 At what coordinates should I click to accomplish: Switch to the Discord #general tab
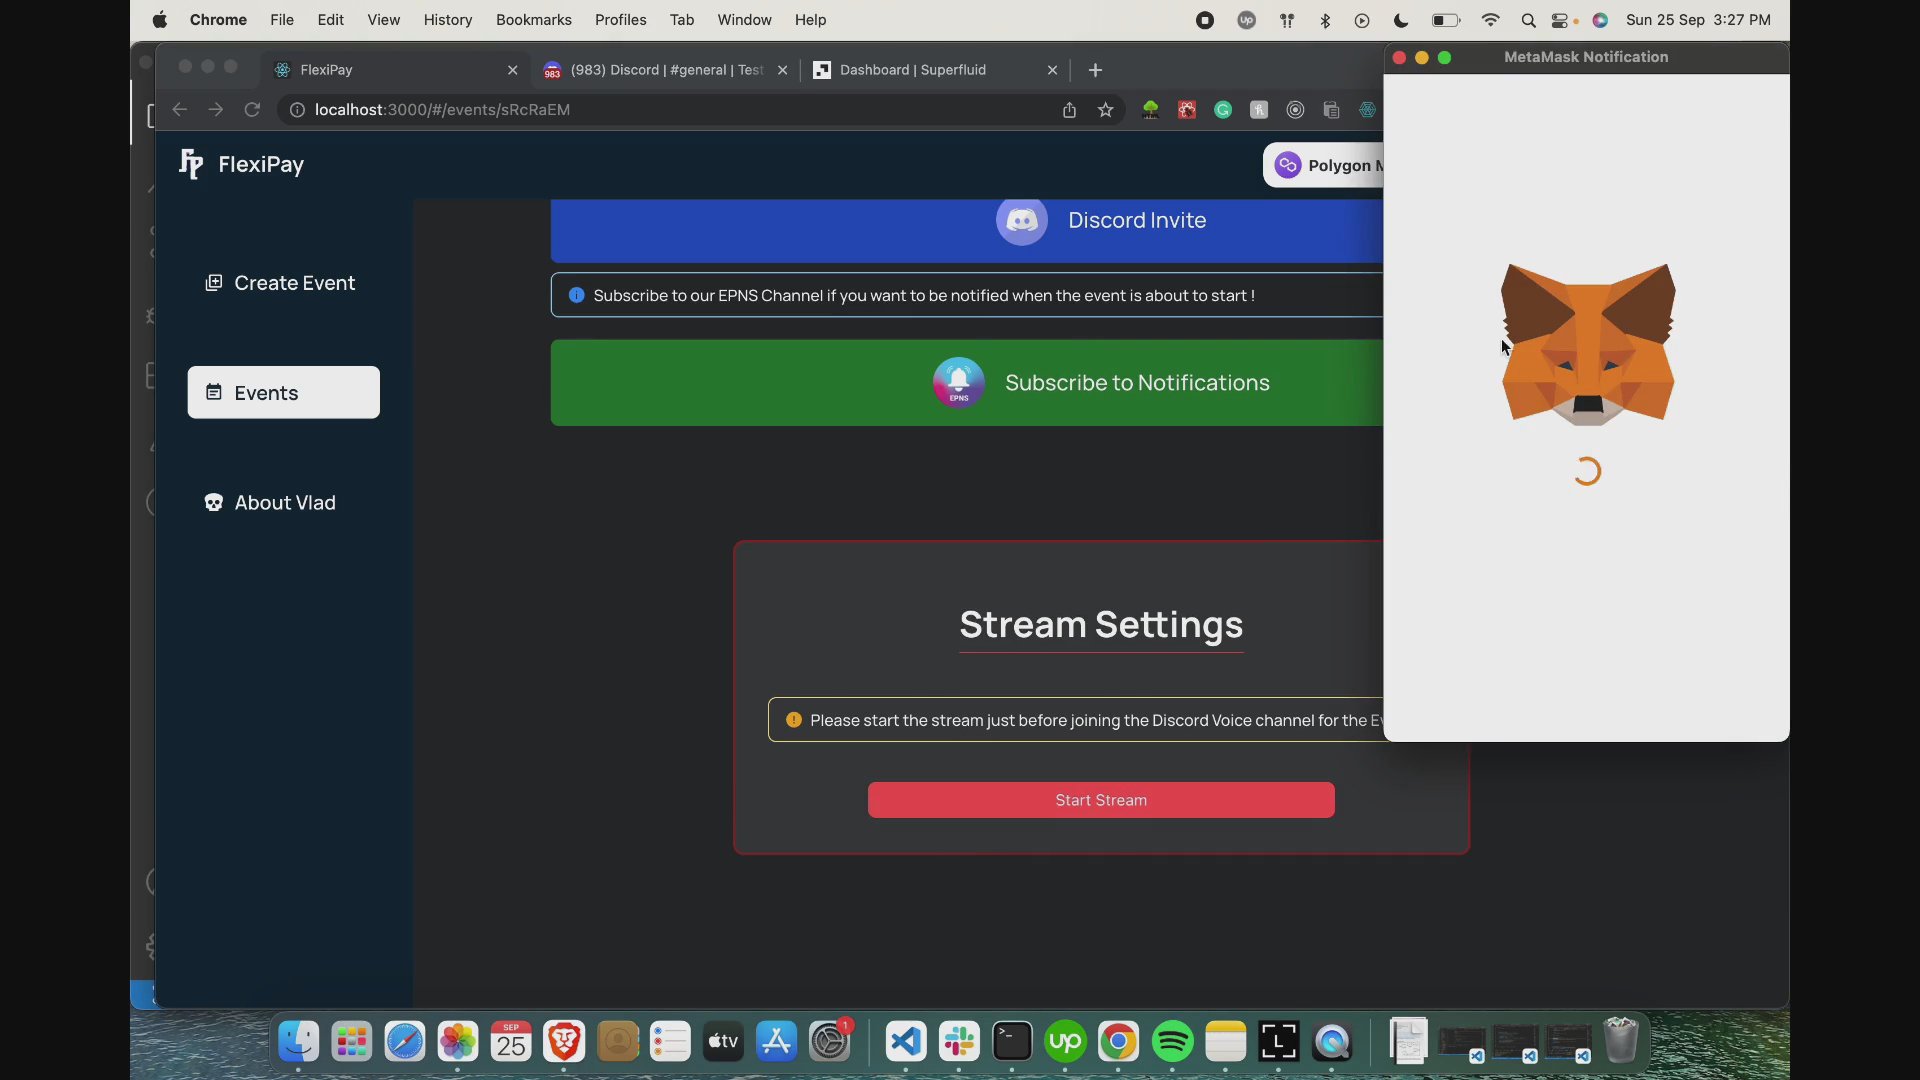665,70
